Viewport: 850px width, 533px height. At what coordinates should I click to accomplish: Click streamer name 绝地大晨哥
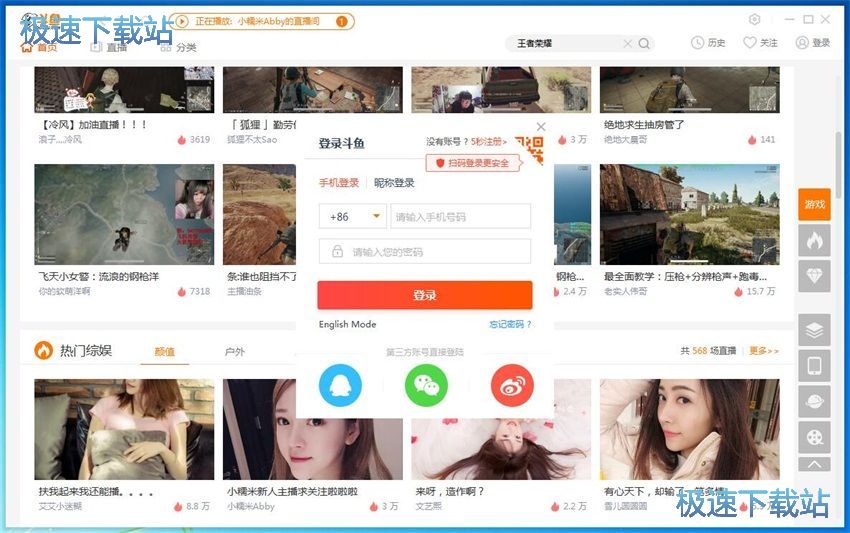(x=626, y=140)
